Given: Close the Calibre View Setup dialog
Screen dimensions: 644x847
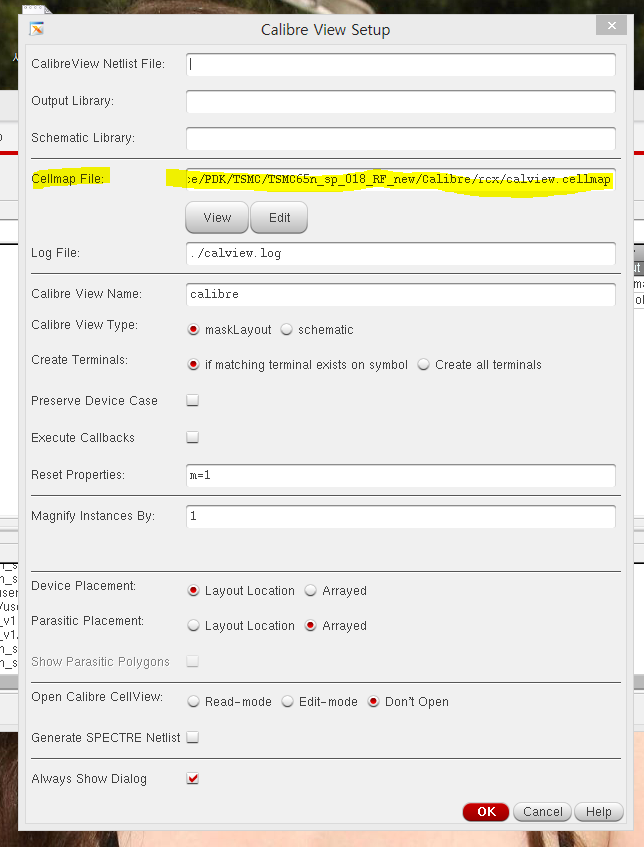Looking at the screenshot, I should coord(611,25).
